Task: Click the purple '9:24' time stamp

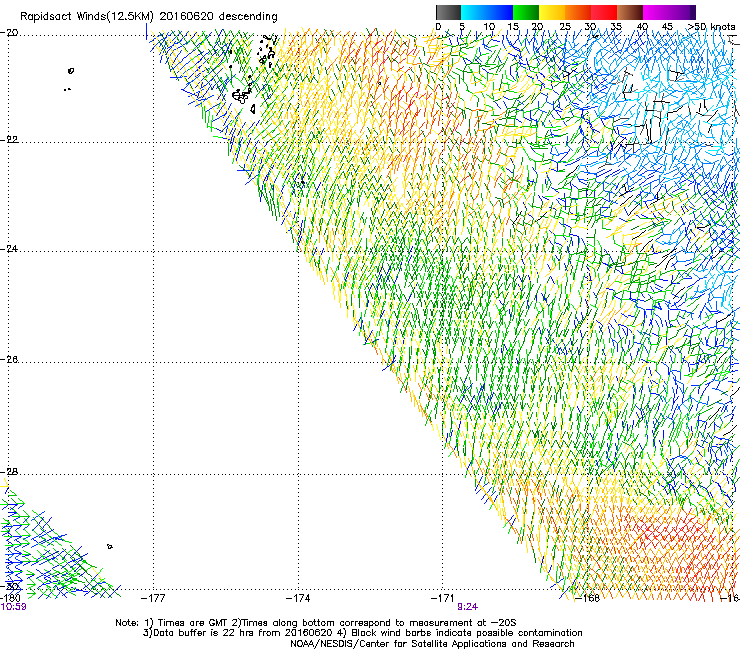Action: click(x=467, y=607)
